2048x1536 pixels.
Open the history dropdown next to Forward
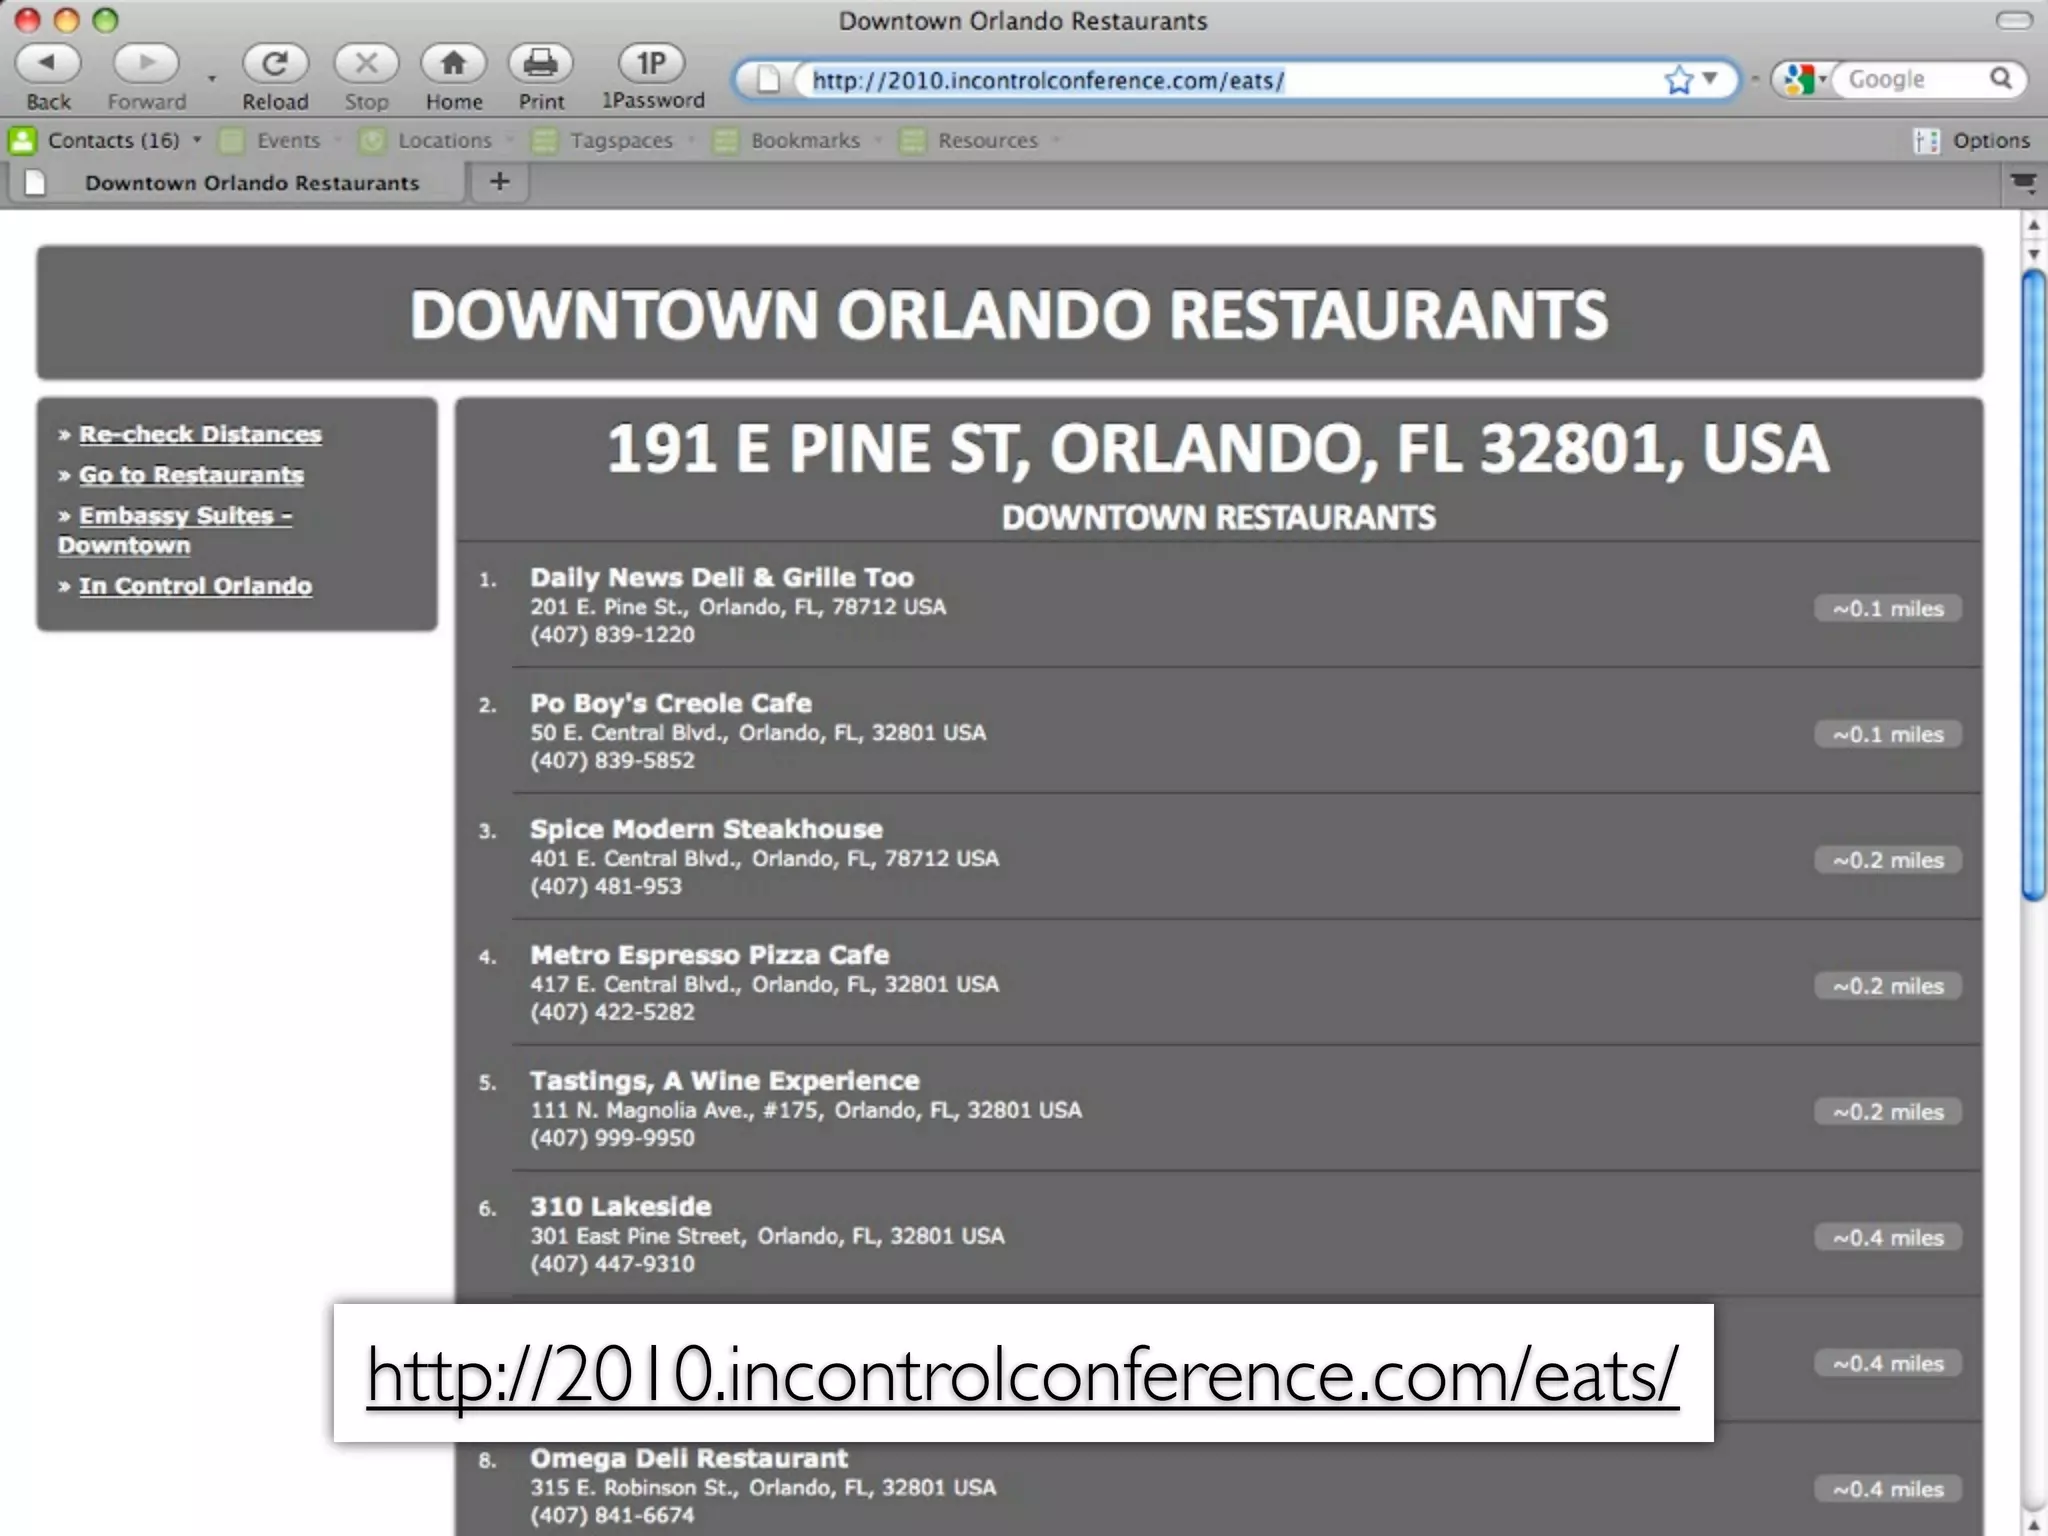click(212, 78)
